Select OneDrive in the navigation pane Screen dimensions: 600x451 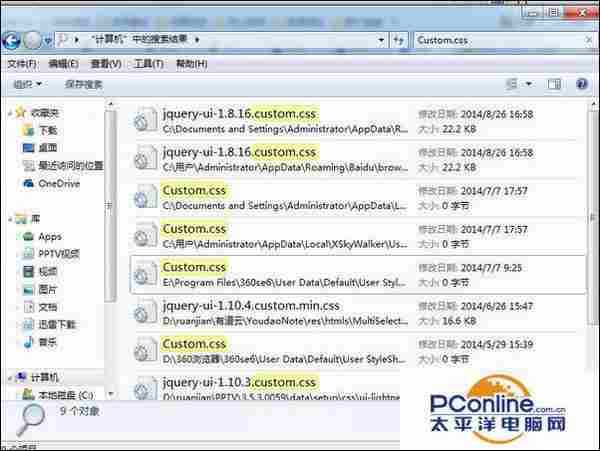tap(58, 183)
